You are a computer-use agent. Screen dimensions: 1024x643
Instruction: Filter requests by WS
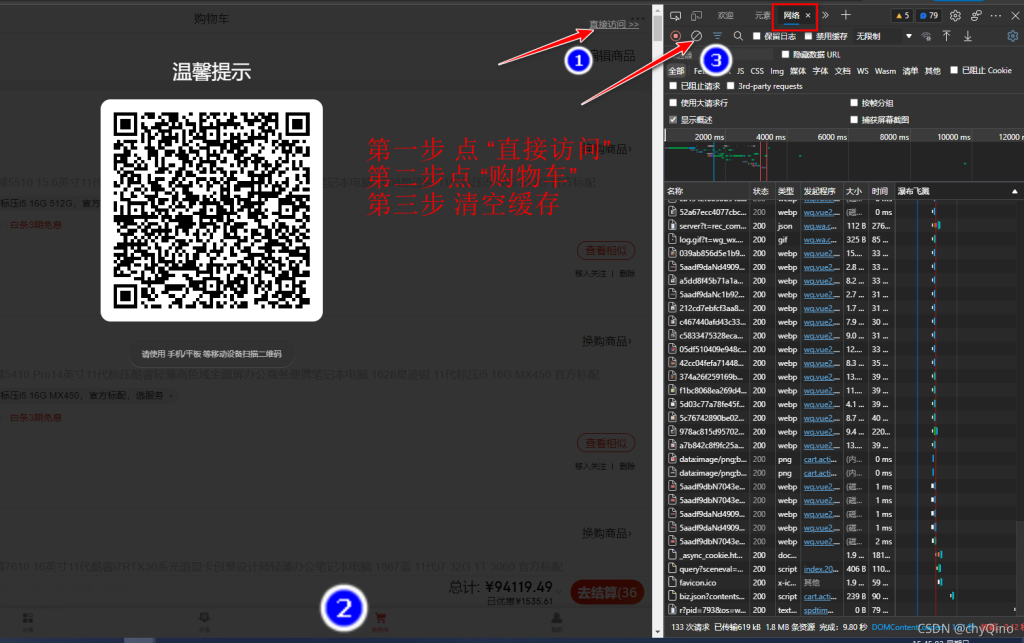coord(863,71)
